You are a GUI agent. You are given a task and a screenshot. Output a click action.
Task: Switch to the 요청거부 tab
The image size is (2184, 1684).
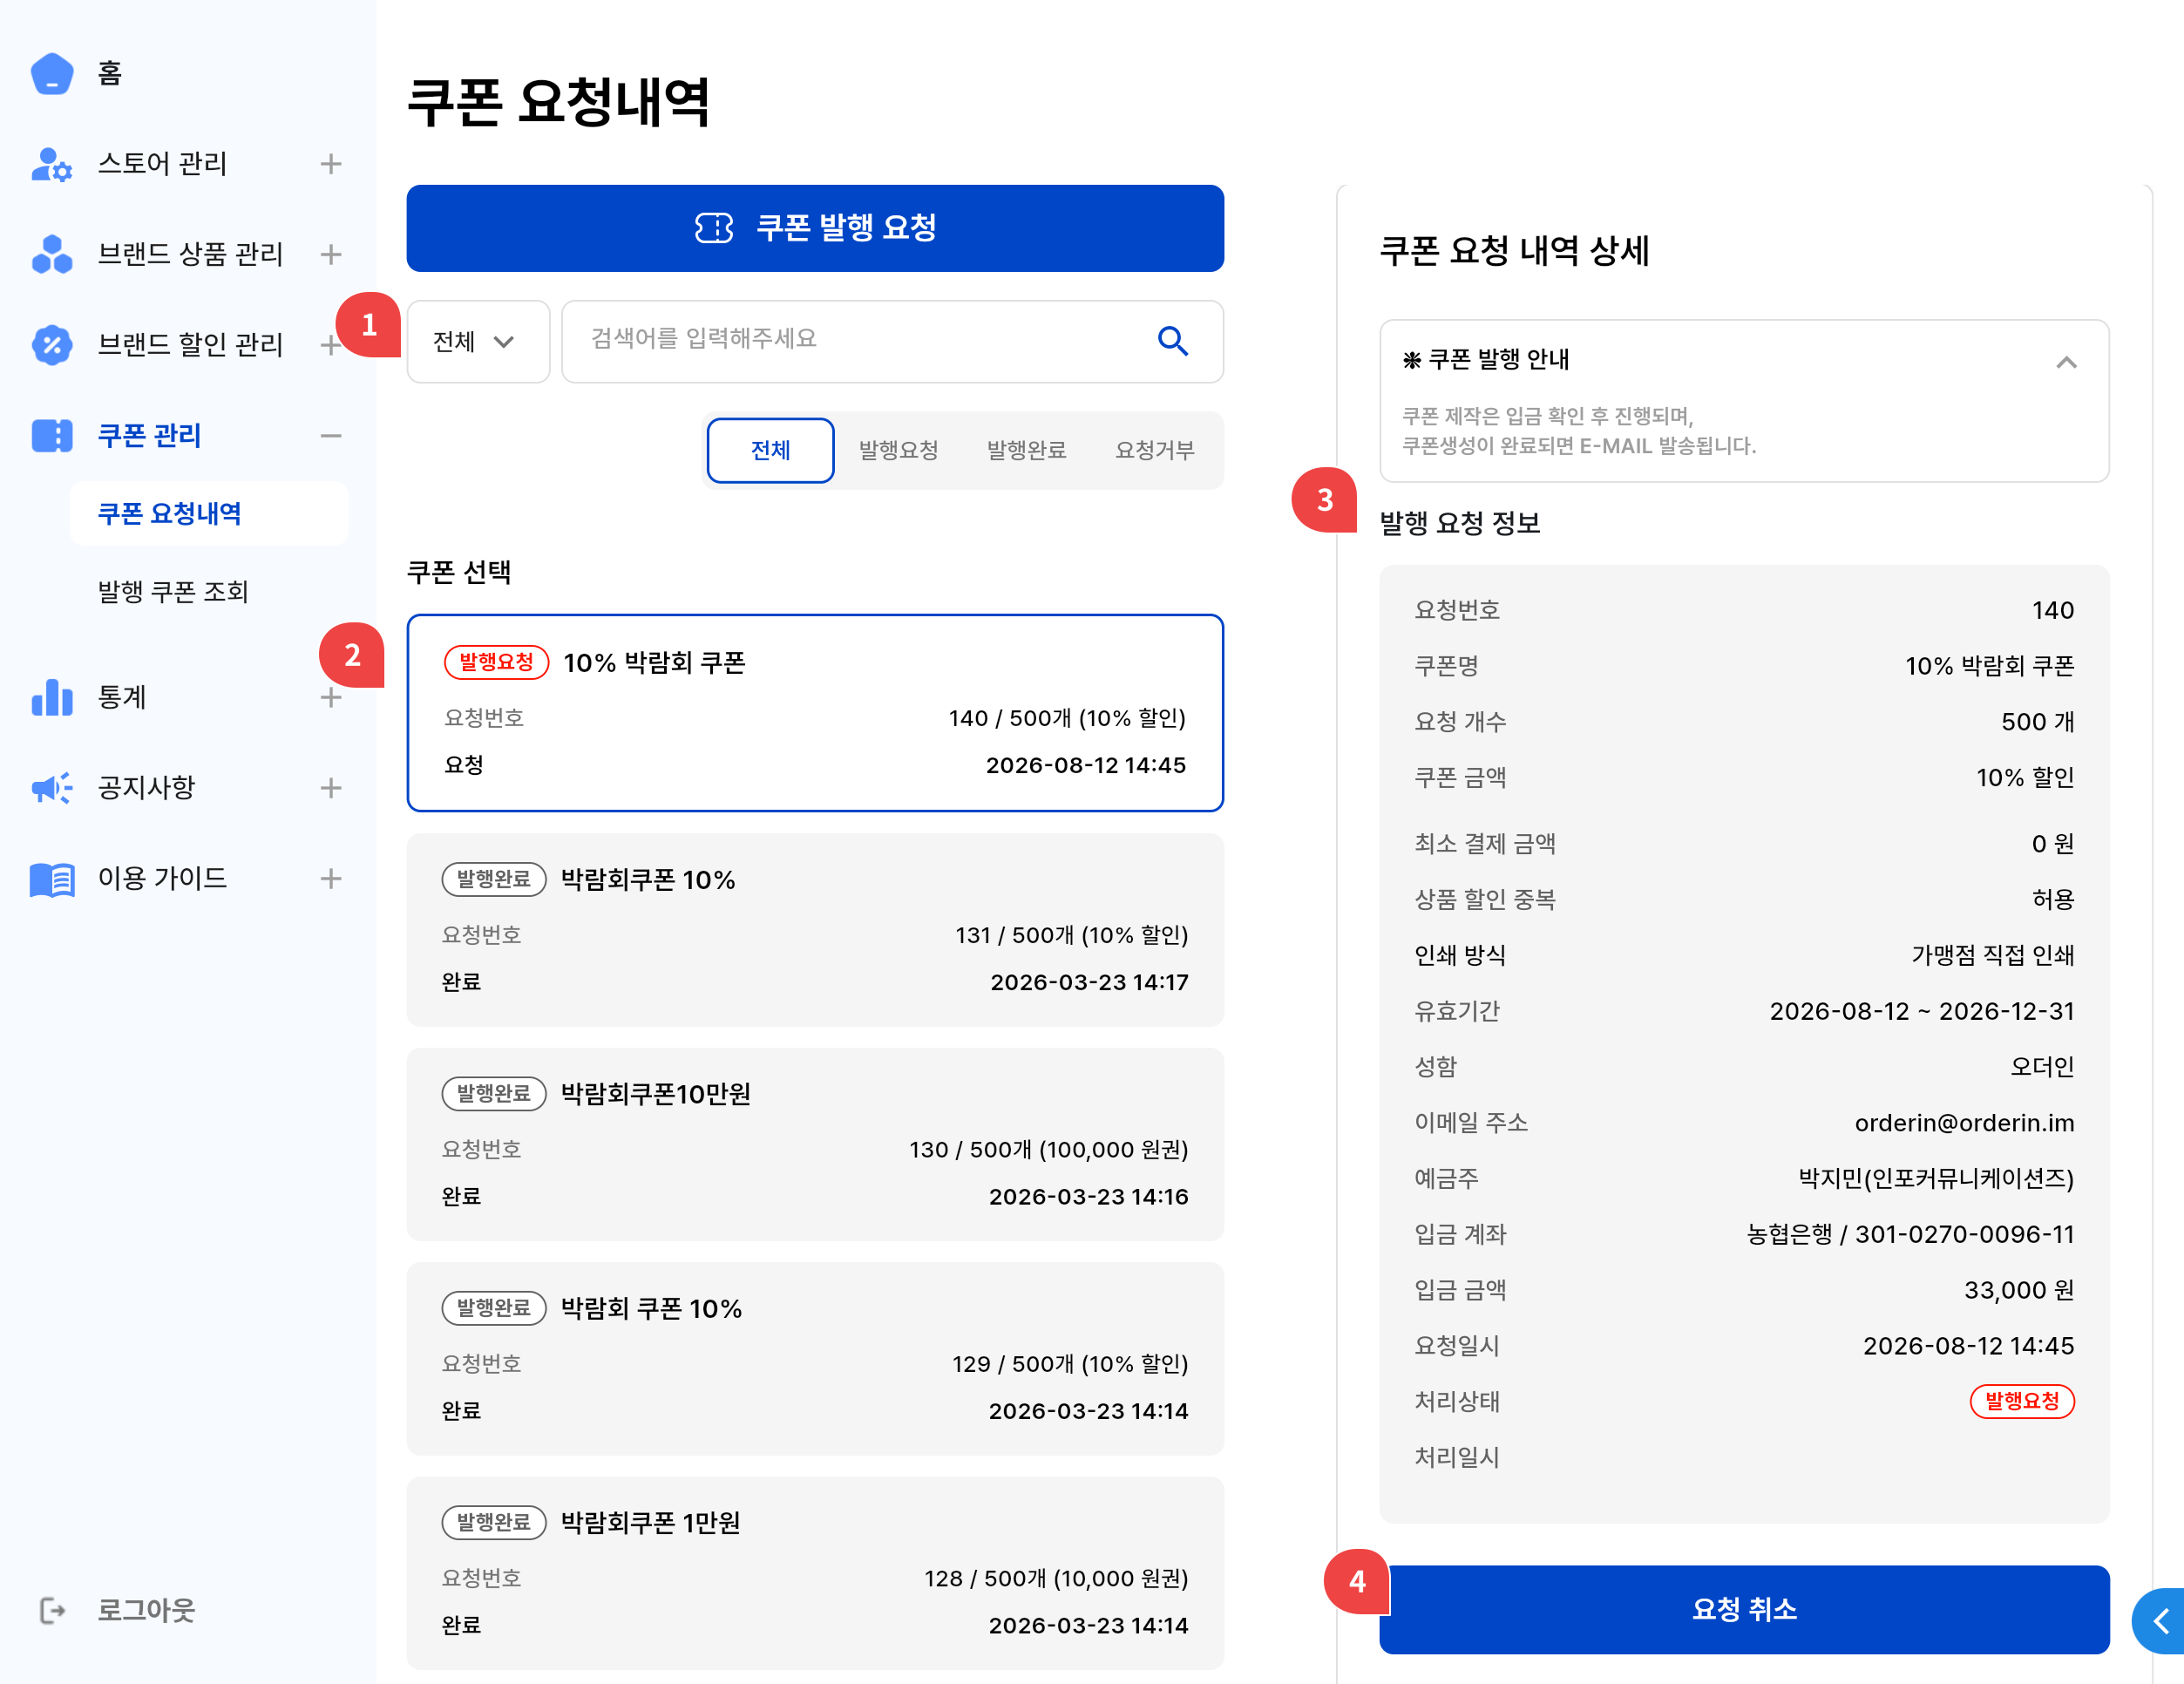(x=1155, y=450)
